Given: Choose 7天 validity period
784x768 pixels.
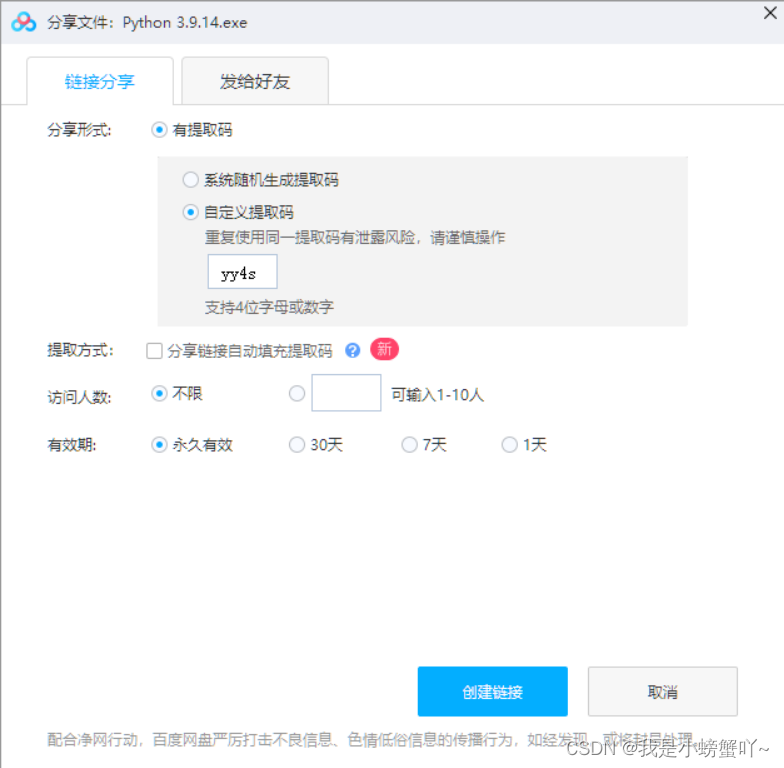Looking at the screenshot, I should (x=410, y=444).
